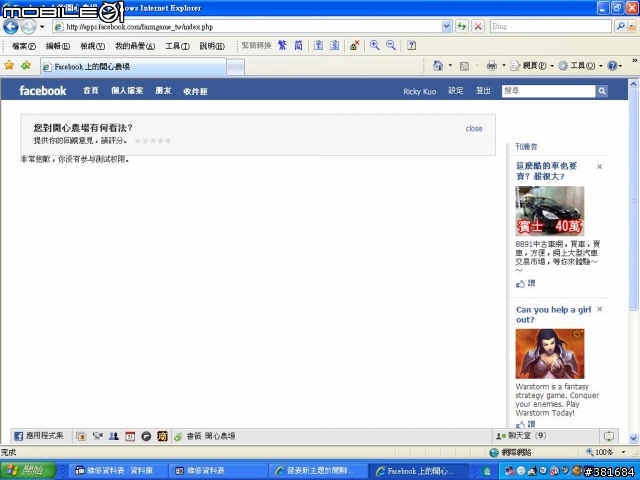Expand the Print dropdown arrow
This screenshot has width=640, height=480.
pos(504,66)
